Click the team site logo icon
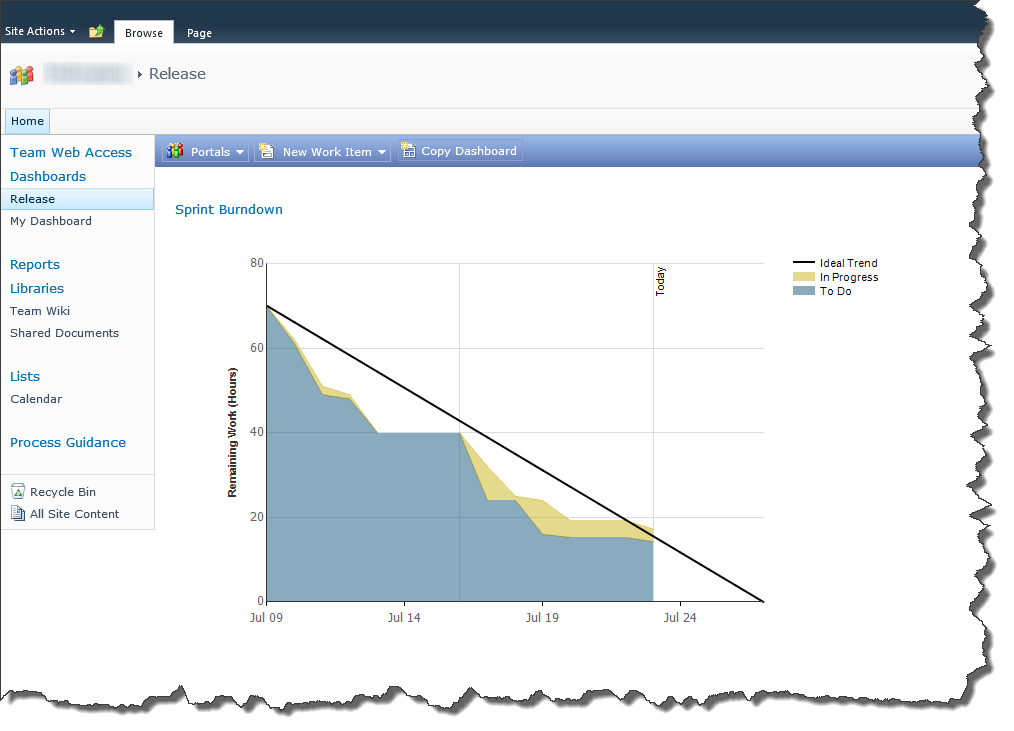The image size is (1014, 731). [x=22, y=75]
